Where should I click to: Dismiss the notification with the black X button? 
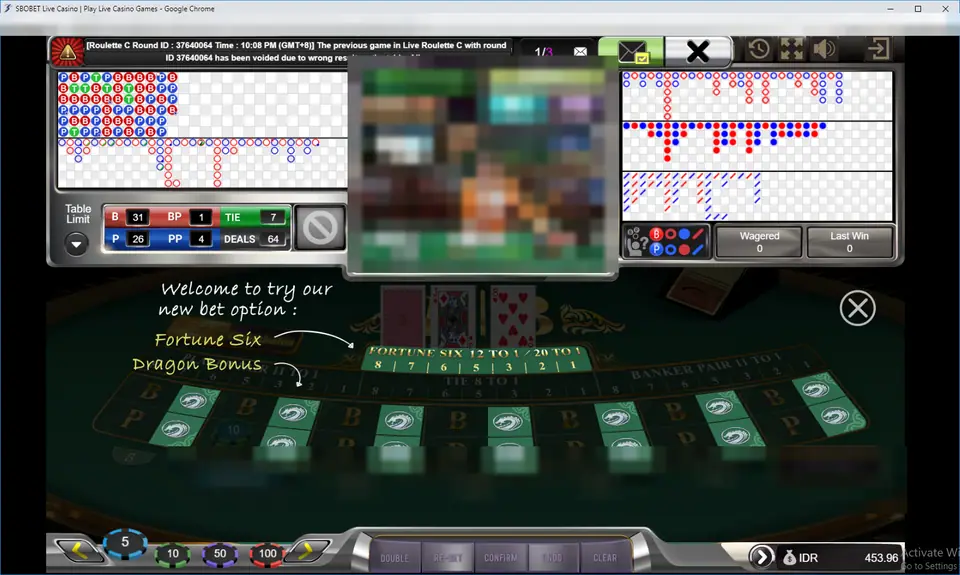tap(698, 51)
